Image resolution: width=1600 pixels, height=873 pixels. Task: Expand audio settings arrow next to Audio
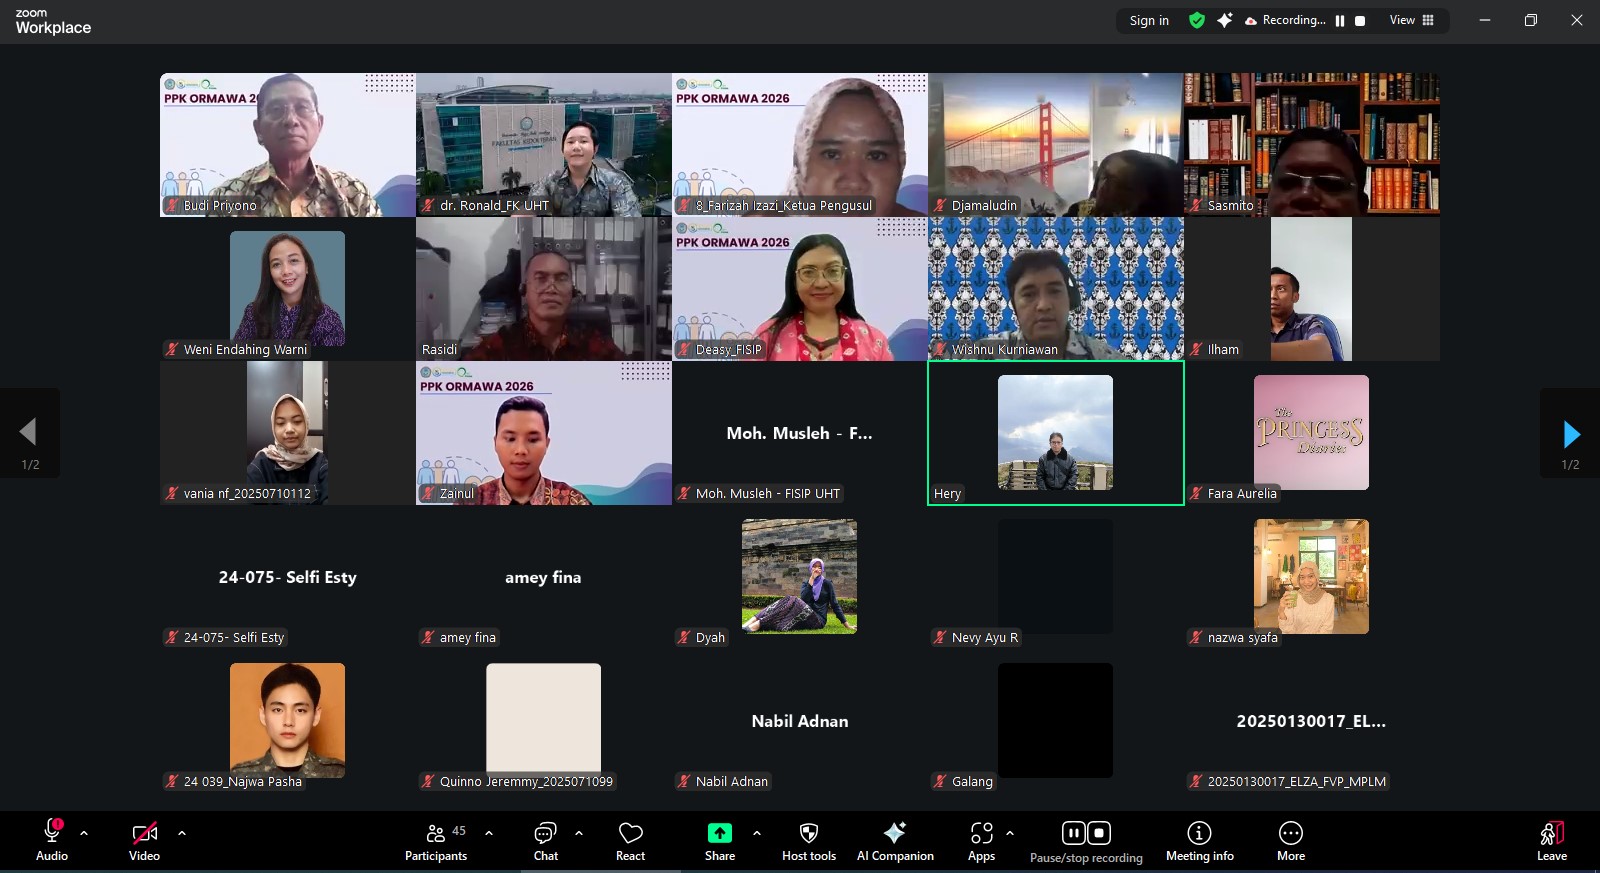point(84,832)
